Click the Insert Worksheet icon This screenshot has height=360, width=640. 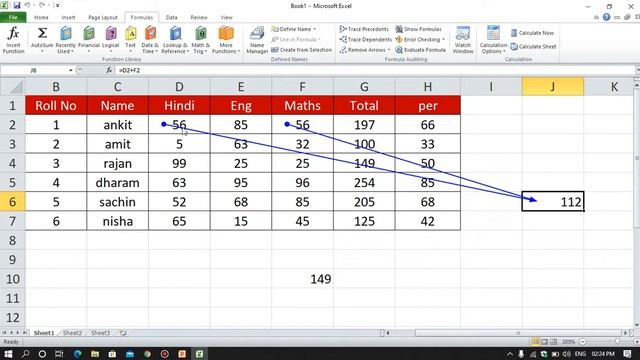pyautogui.click(x=123, y=333)
